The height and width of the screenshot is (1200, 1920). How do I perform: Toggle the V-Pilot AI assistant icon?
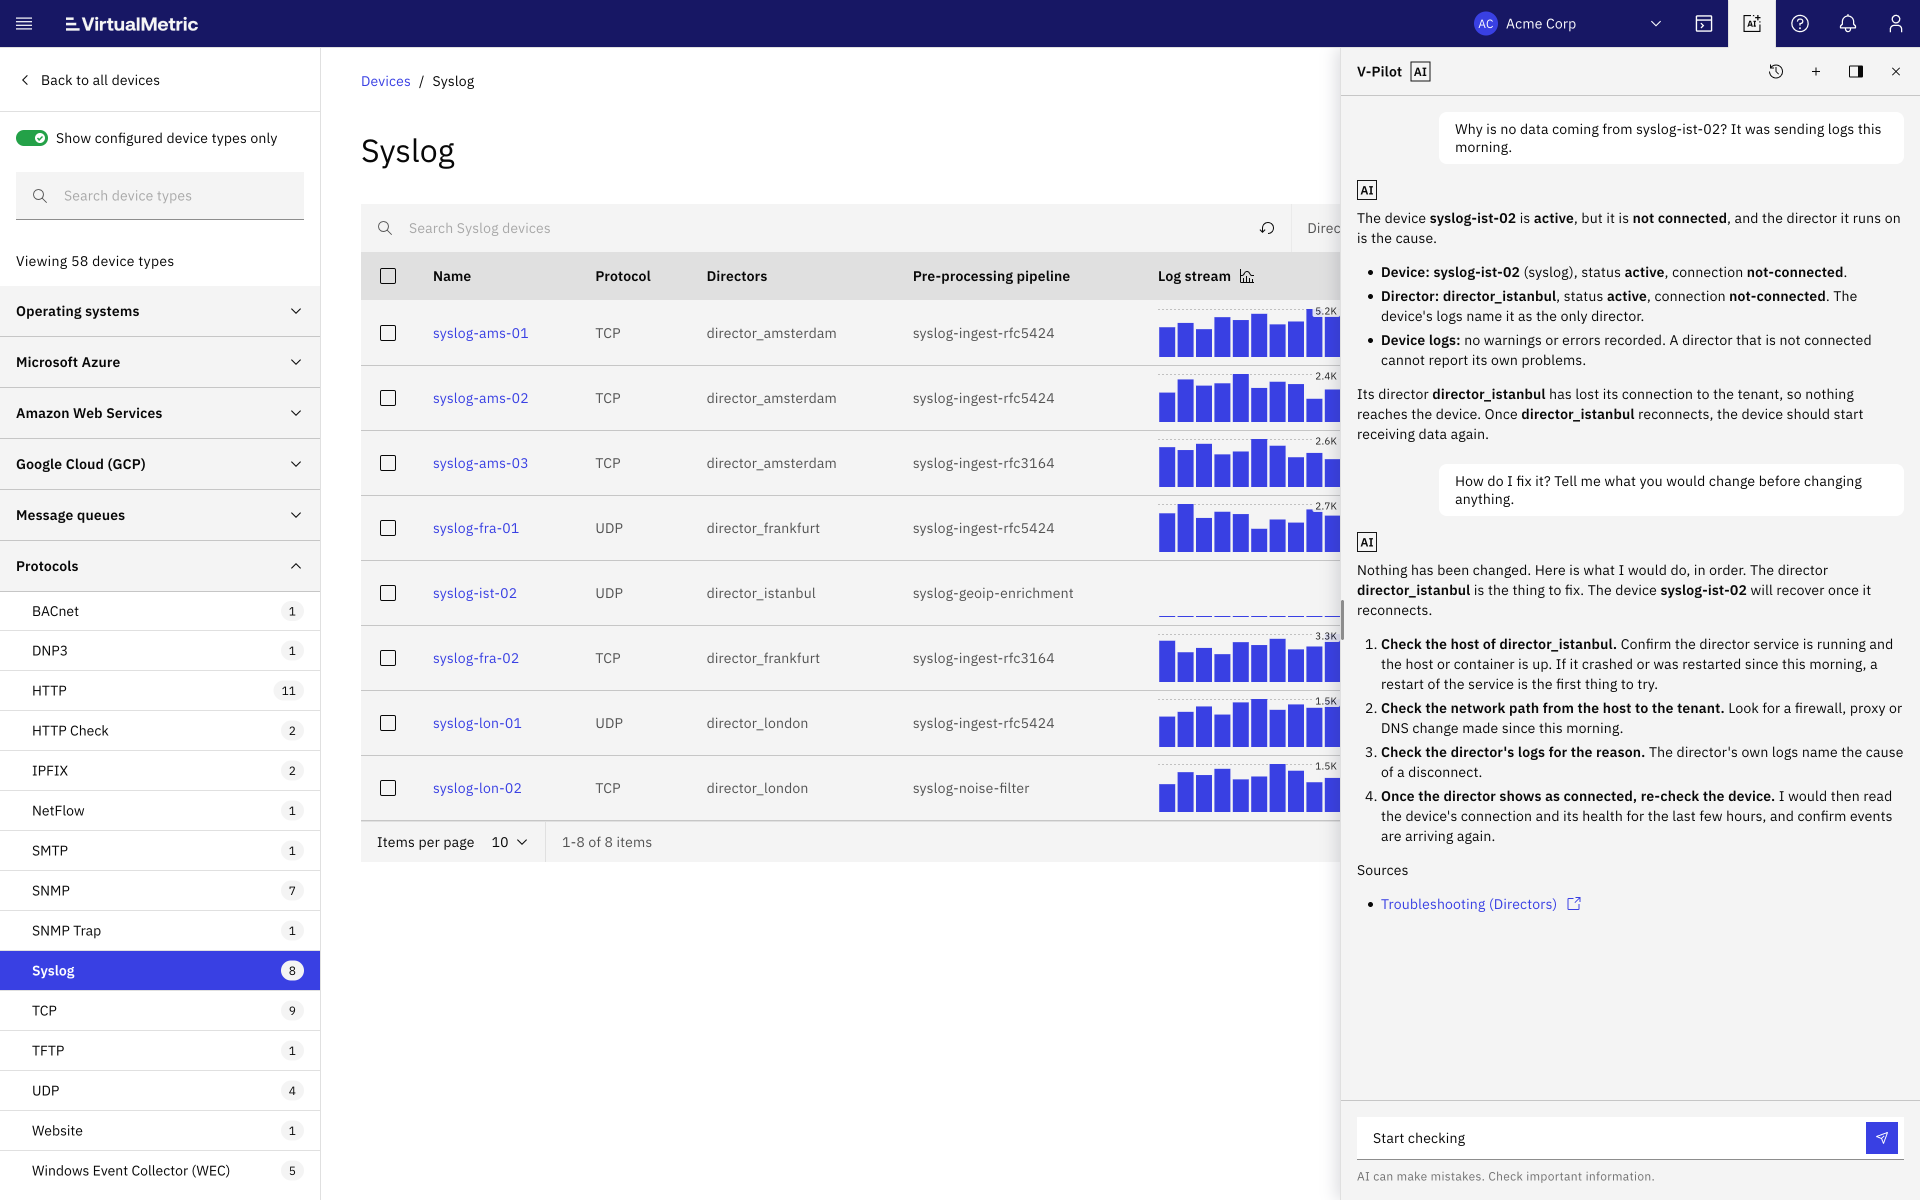point(1752,24)
